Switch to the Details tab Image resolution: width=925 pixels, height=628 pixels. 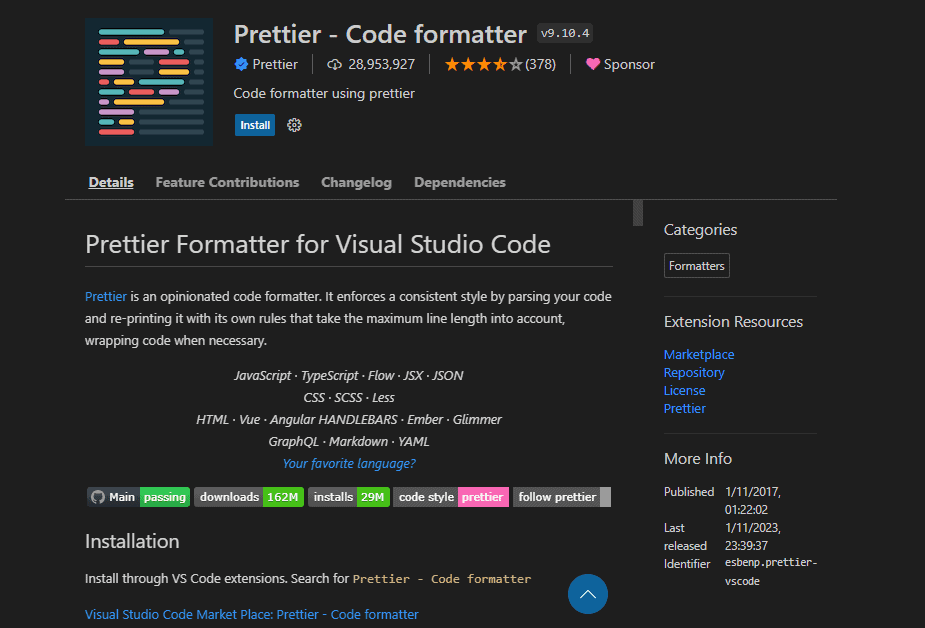(111, 182)
